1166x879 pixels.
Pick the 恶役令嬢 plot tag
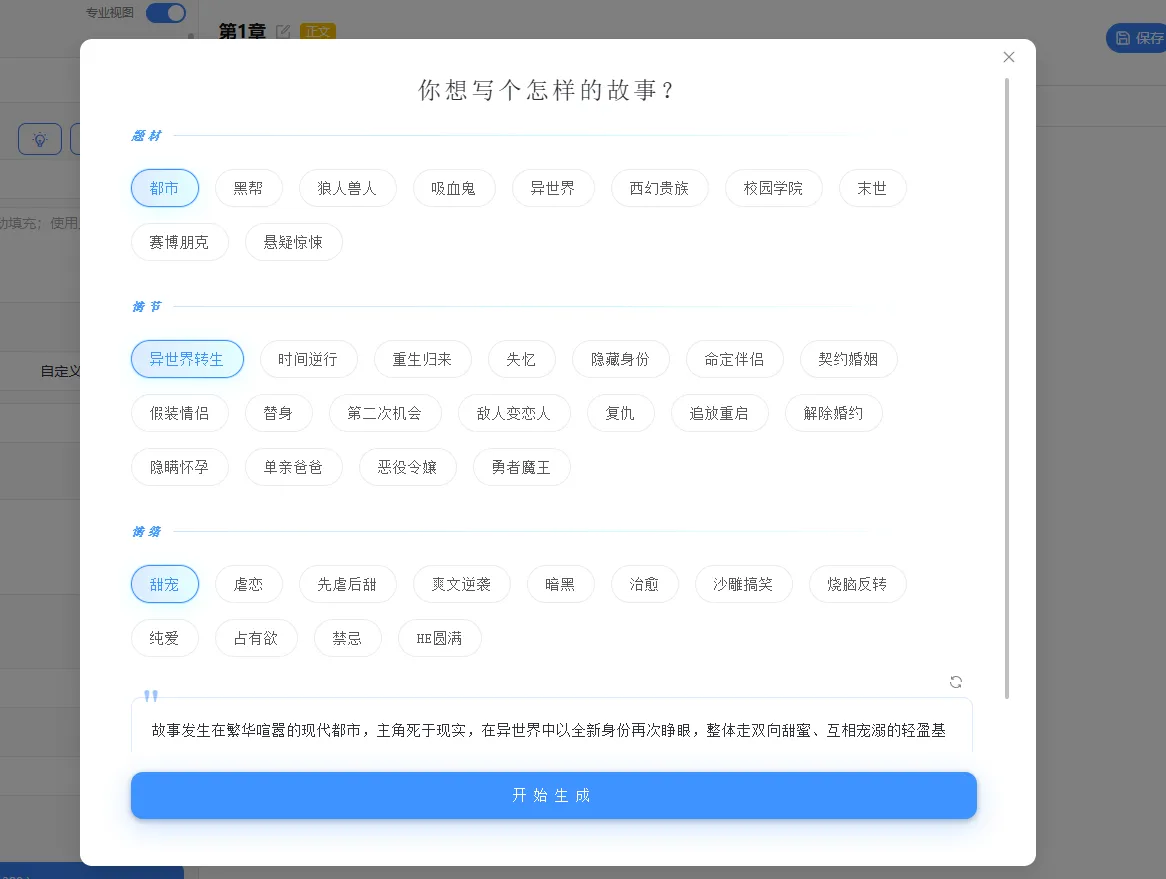pos(408,467)
